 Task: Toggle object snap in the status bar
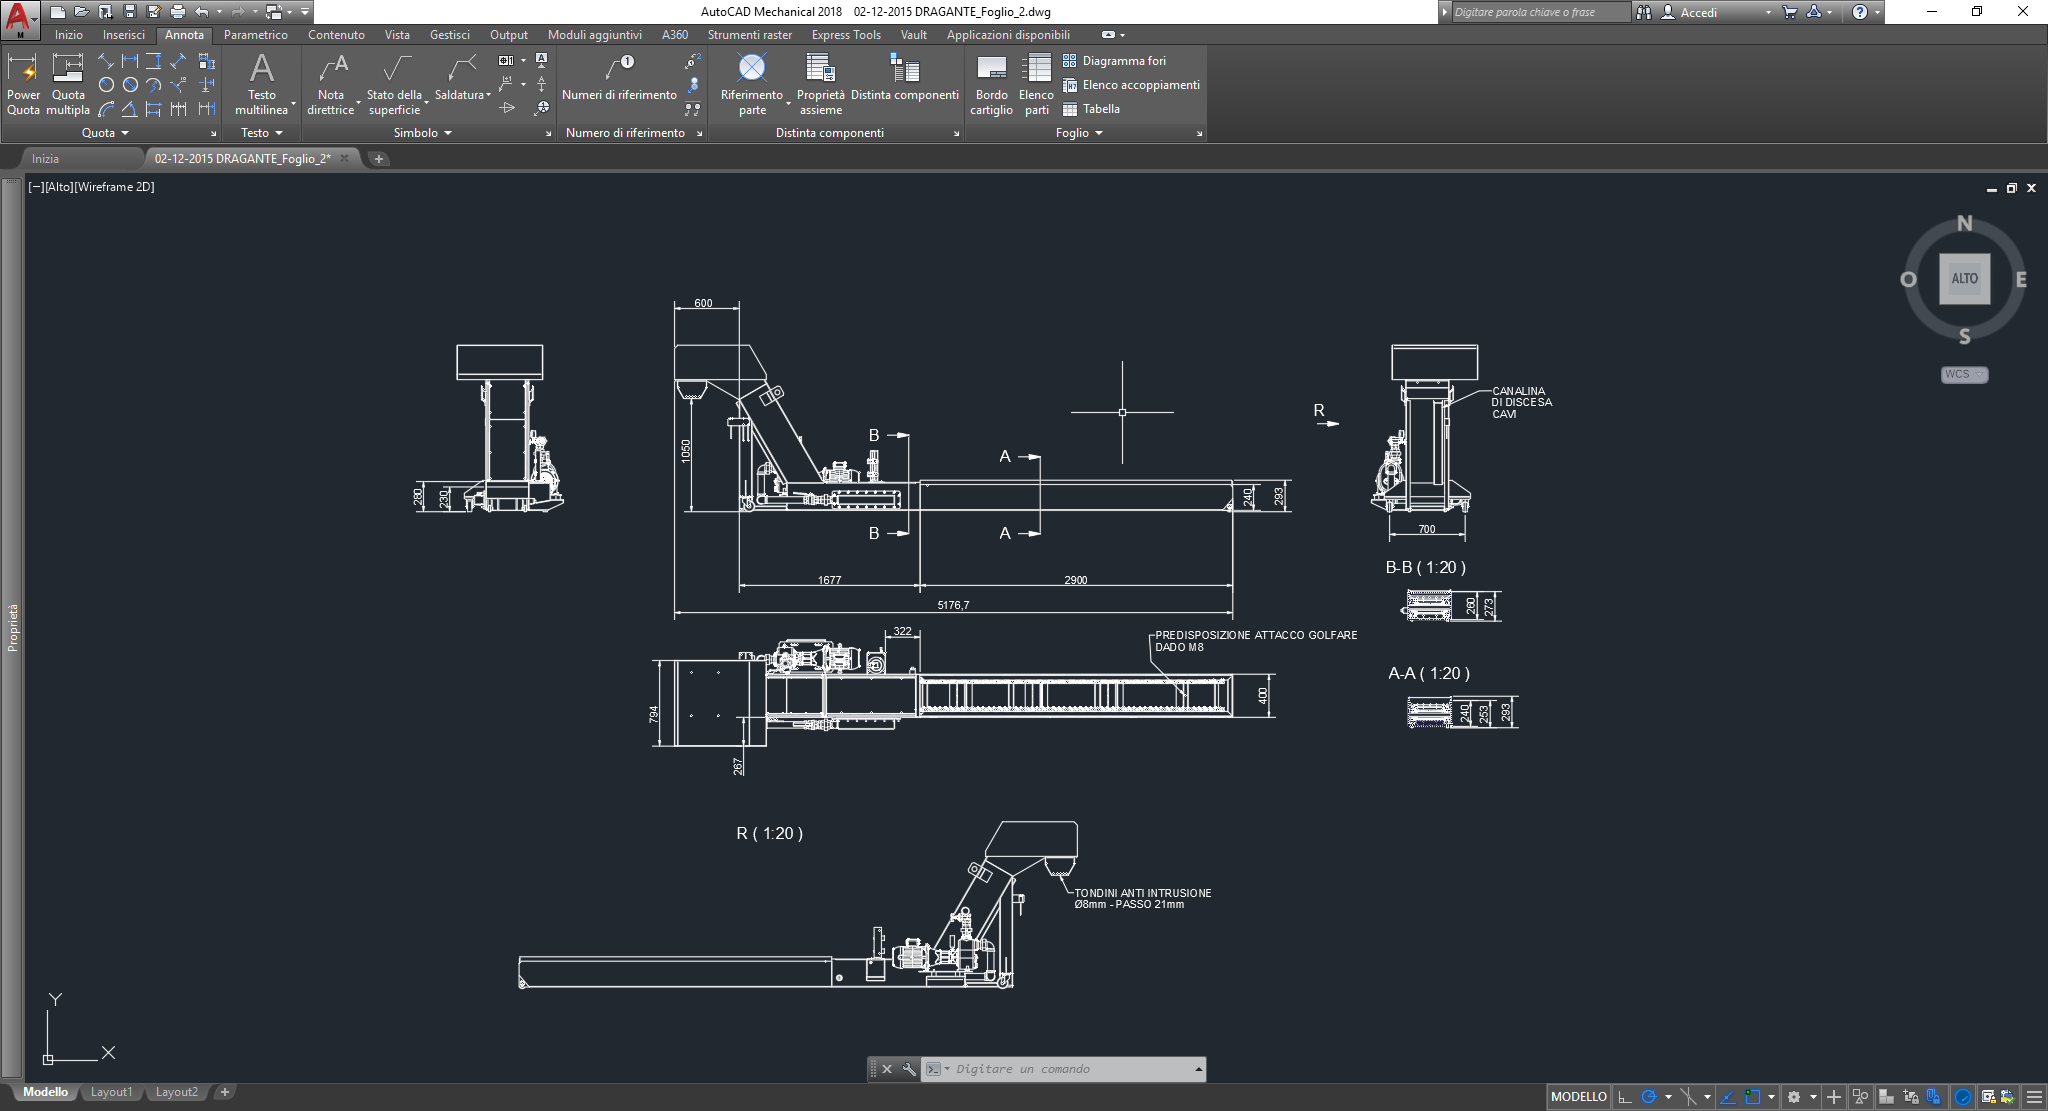1752,1097
